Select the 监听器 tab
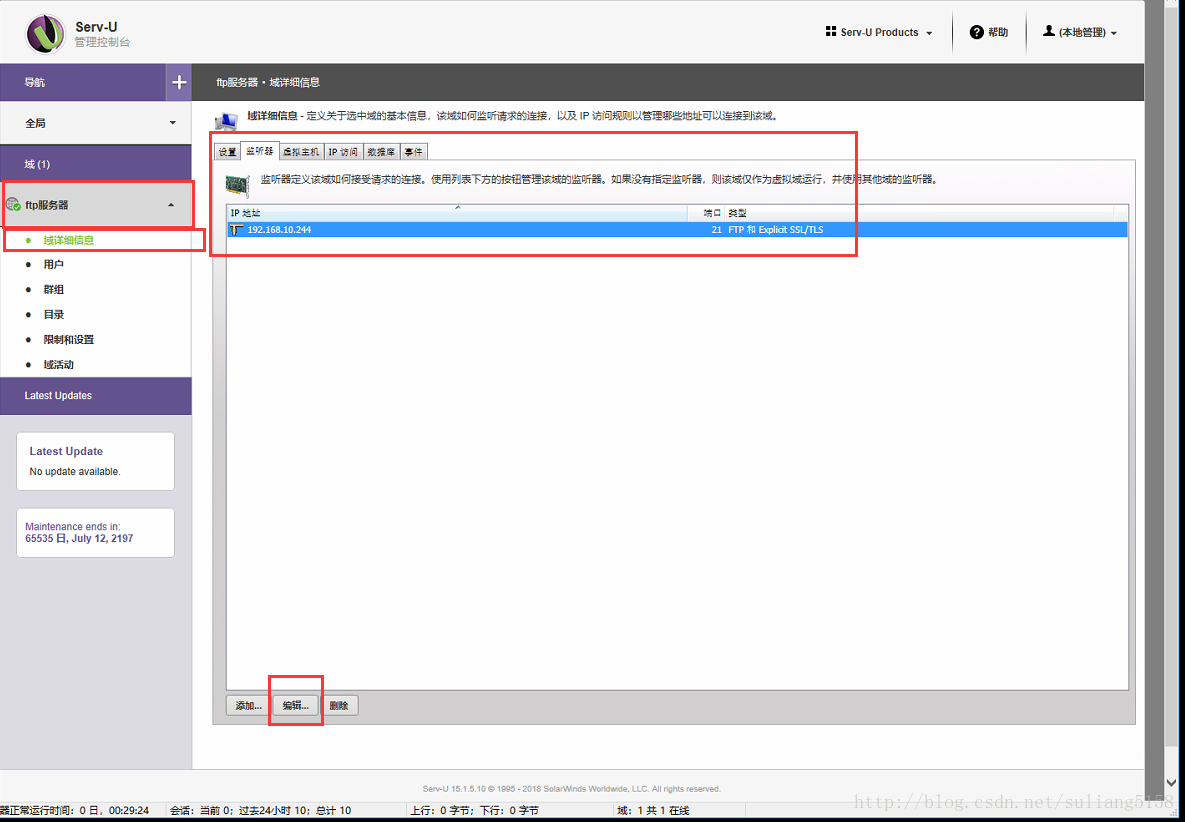Screen dimensions: 1185x822 (260, 151)
